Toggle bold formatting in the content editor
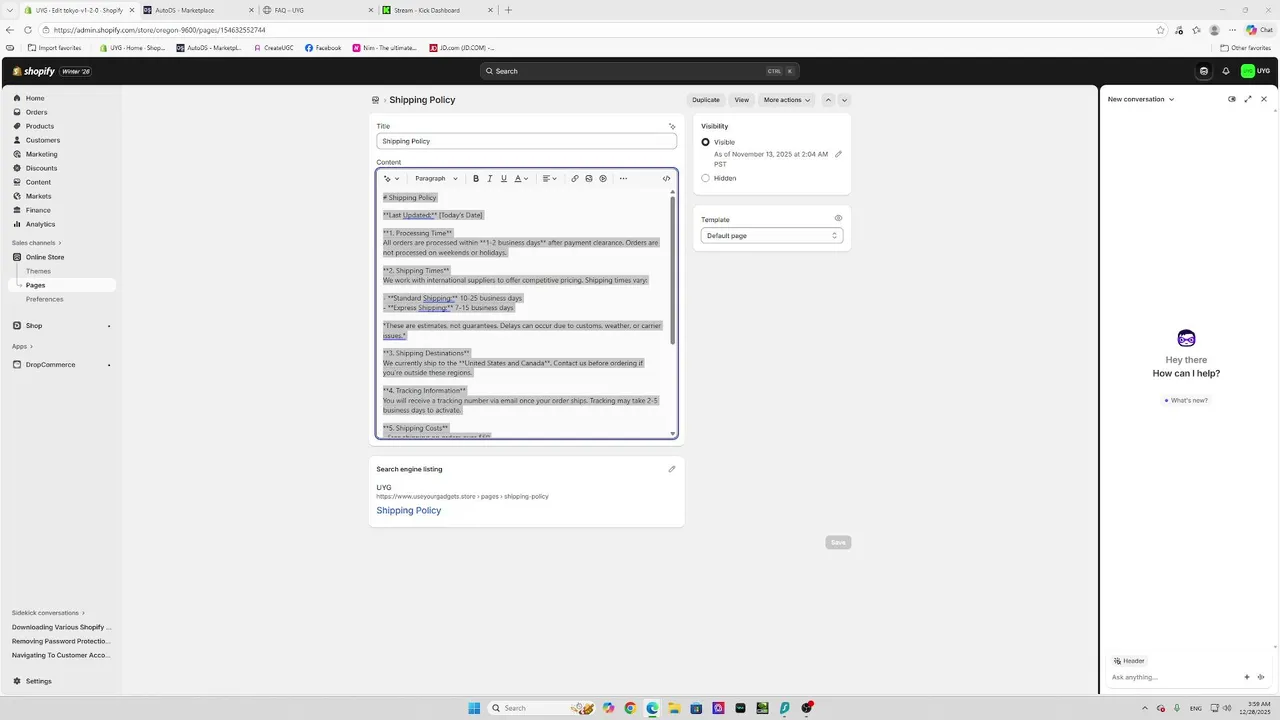1280x720 pixels. pyautogui.click(x=476, y=179)
